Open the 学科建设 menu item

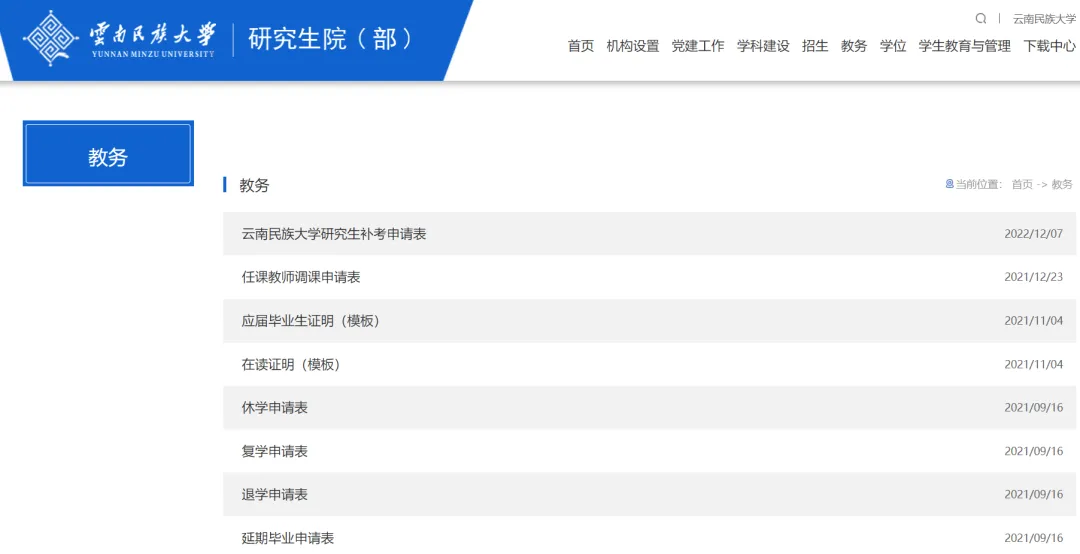point(763,46)
